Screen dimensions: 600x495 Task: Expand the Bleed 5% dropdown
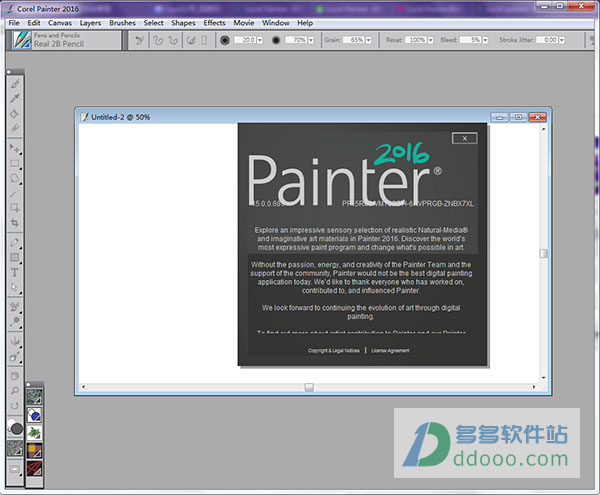click(485, 40)
